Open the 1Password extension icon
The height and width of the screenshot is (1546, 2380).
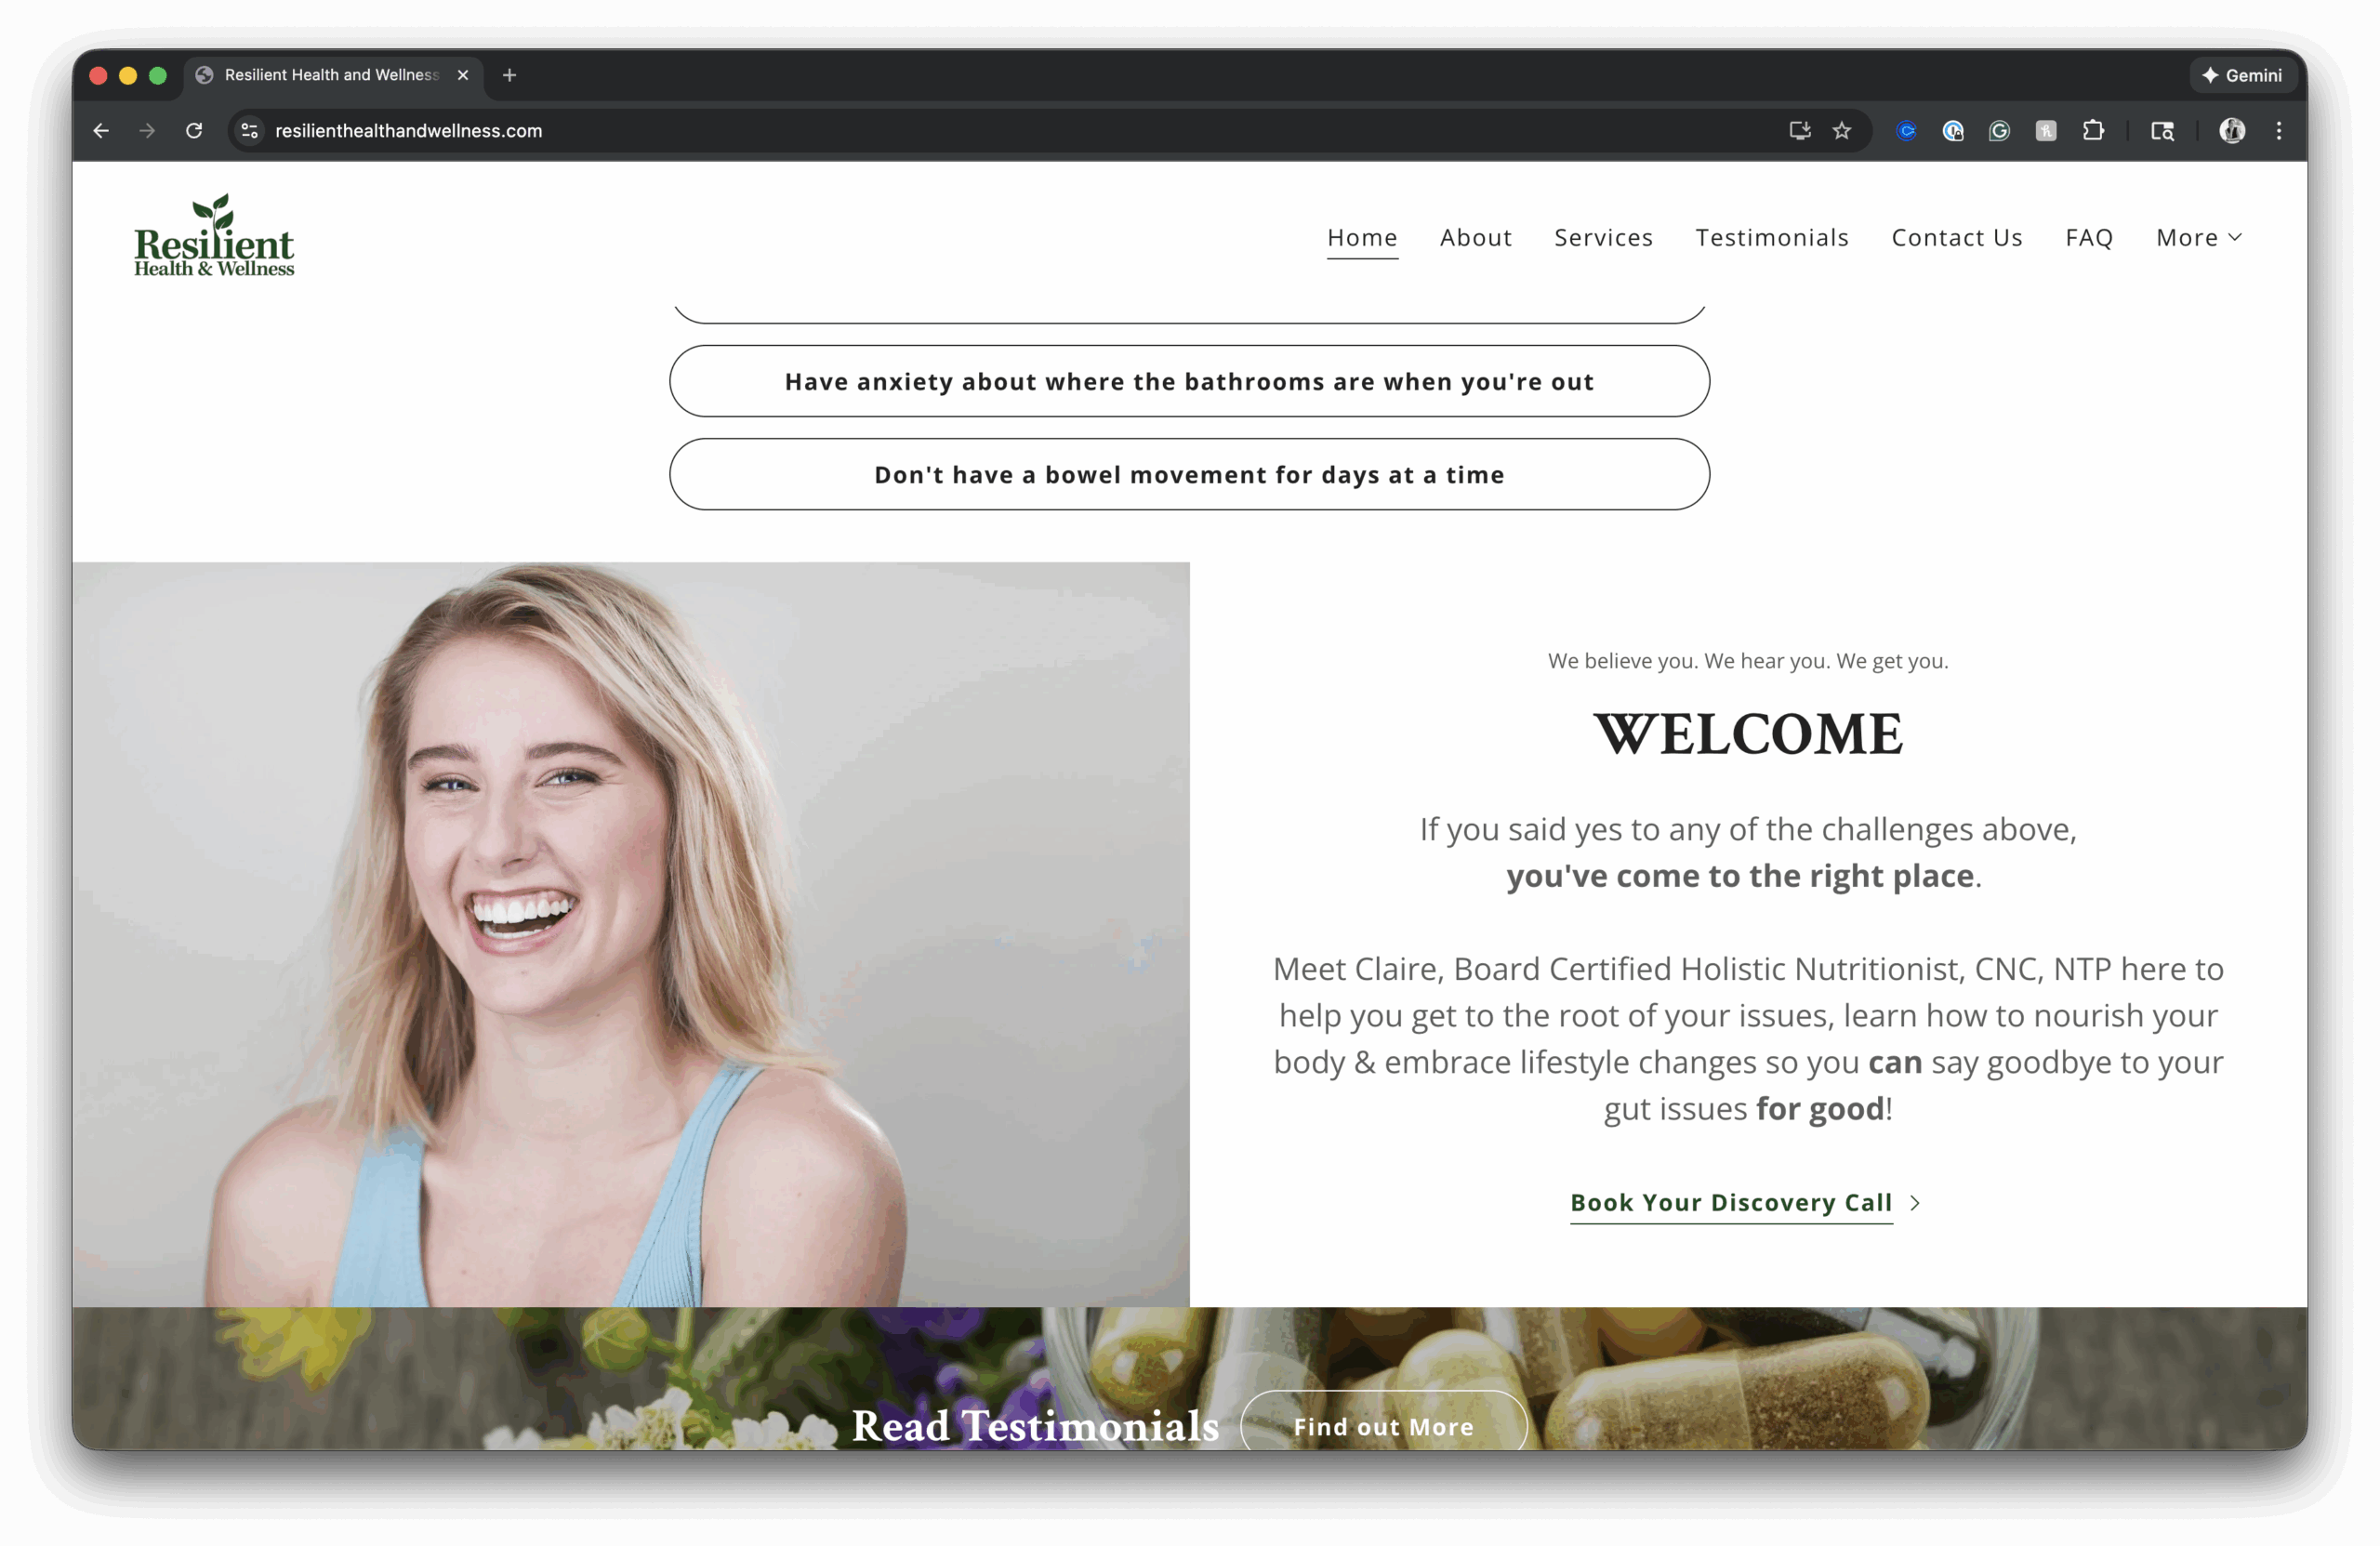click(x=1954, y=131)
